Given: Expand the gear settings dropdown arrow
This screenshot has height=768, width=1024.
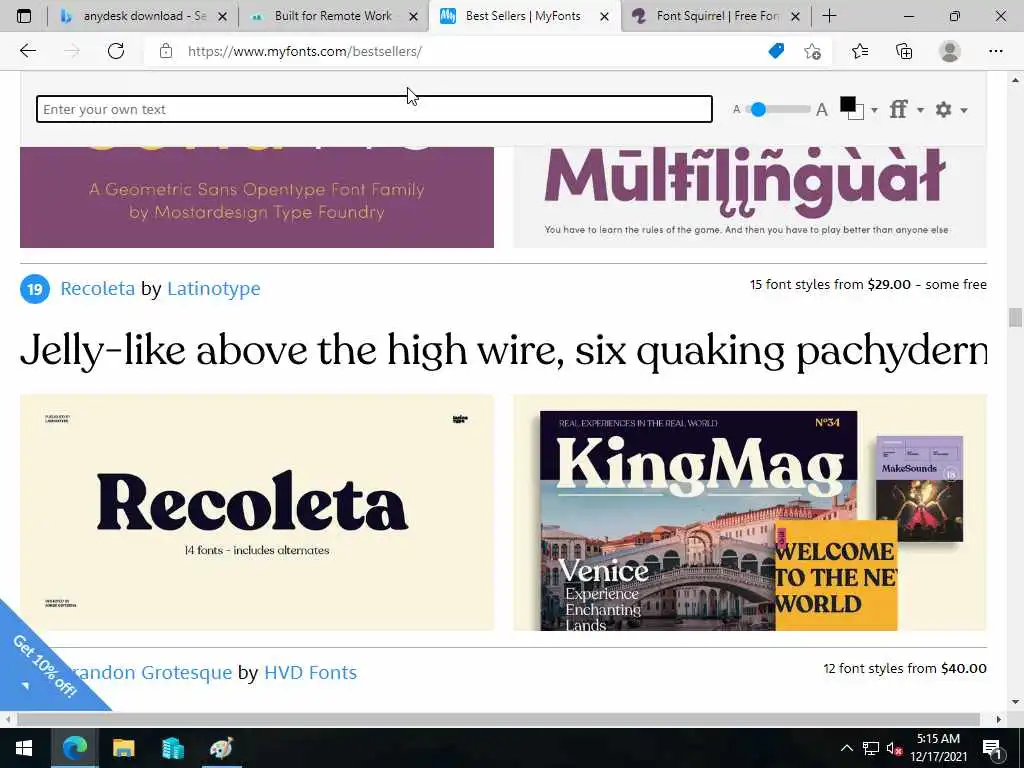Looking at the screenshot, I should [964, 110].
